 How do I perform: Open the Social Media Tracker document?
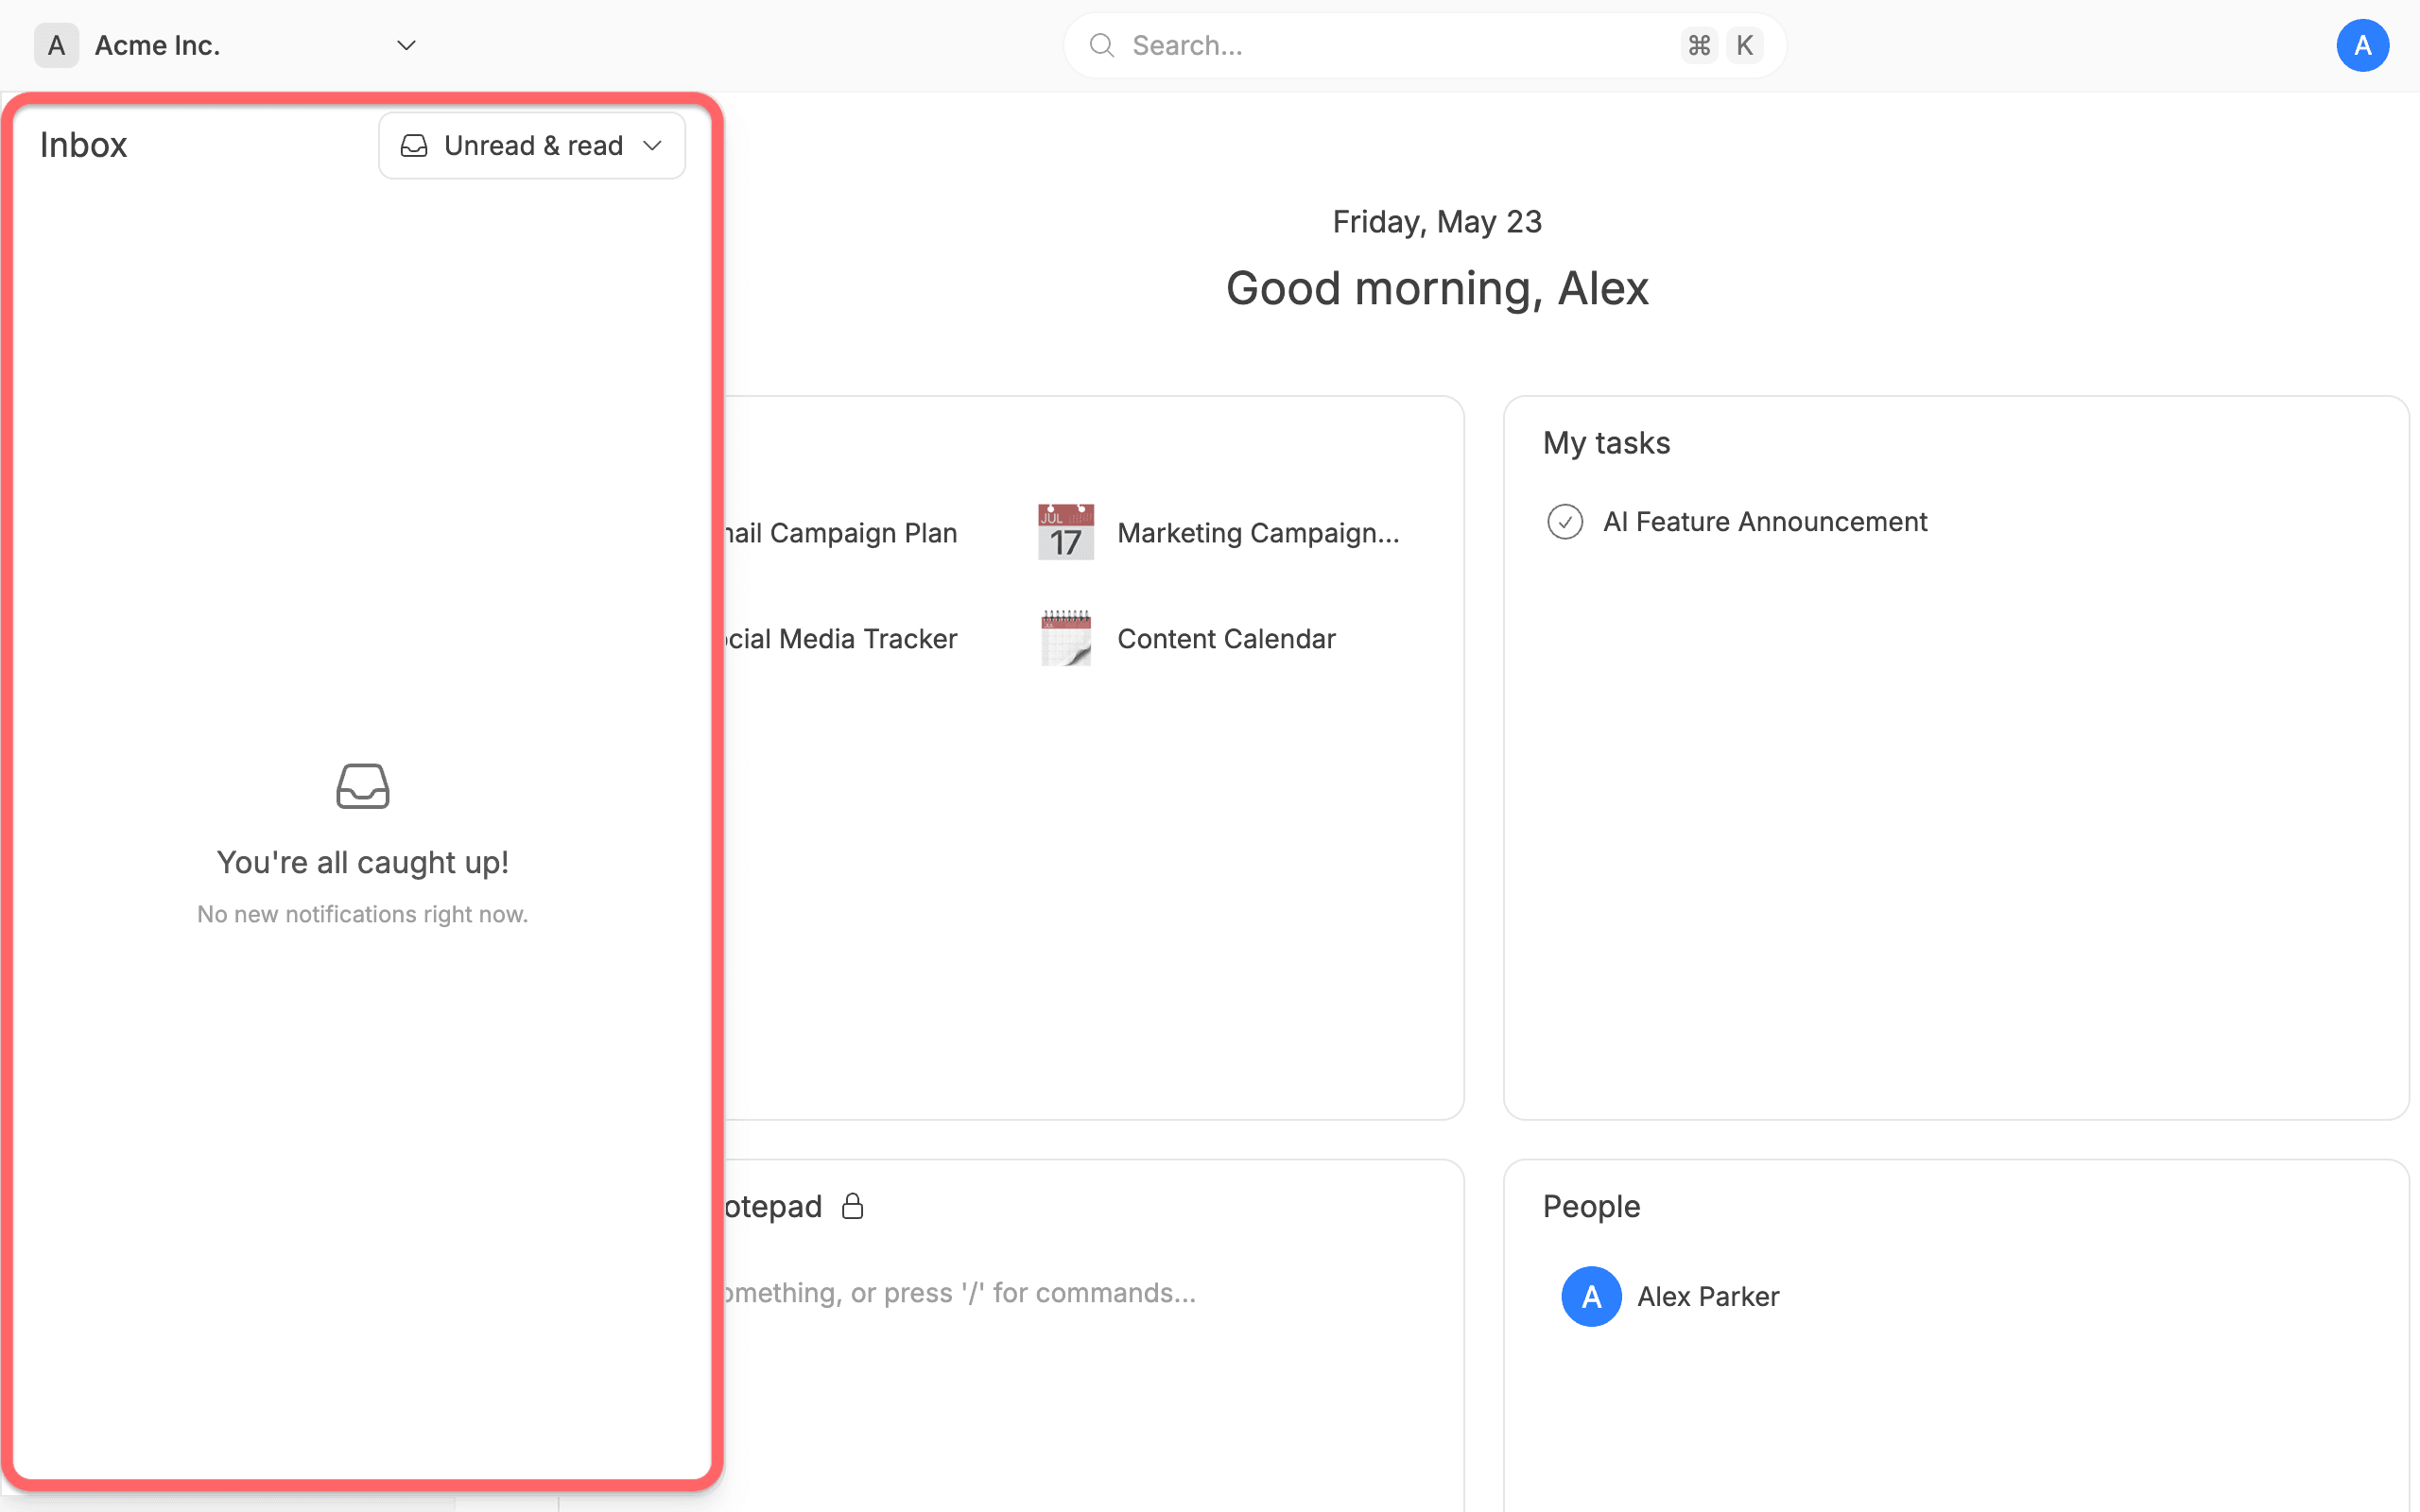point(841,639)
